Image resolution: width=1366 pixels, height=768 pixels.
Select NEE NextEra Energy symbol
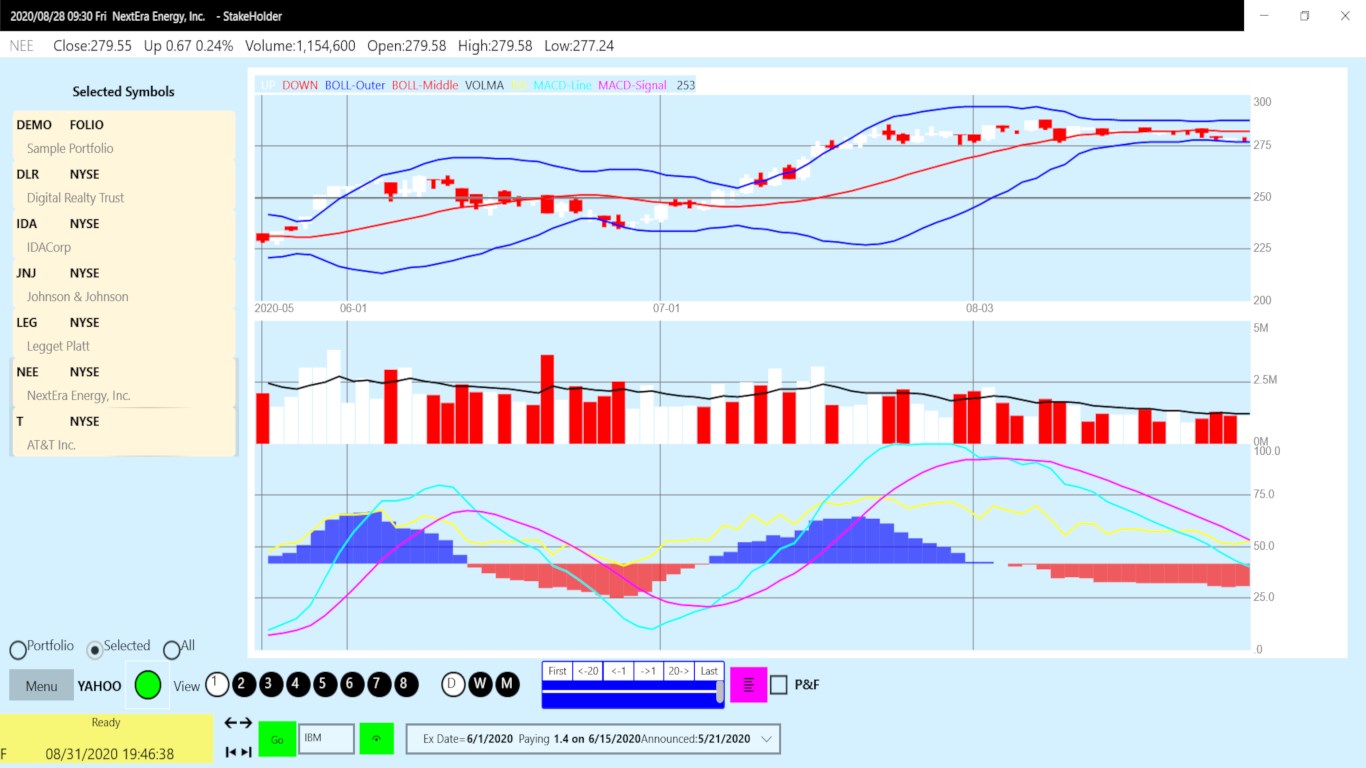coord(124,383)
